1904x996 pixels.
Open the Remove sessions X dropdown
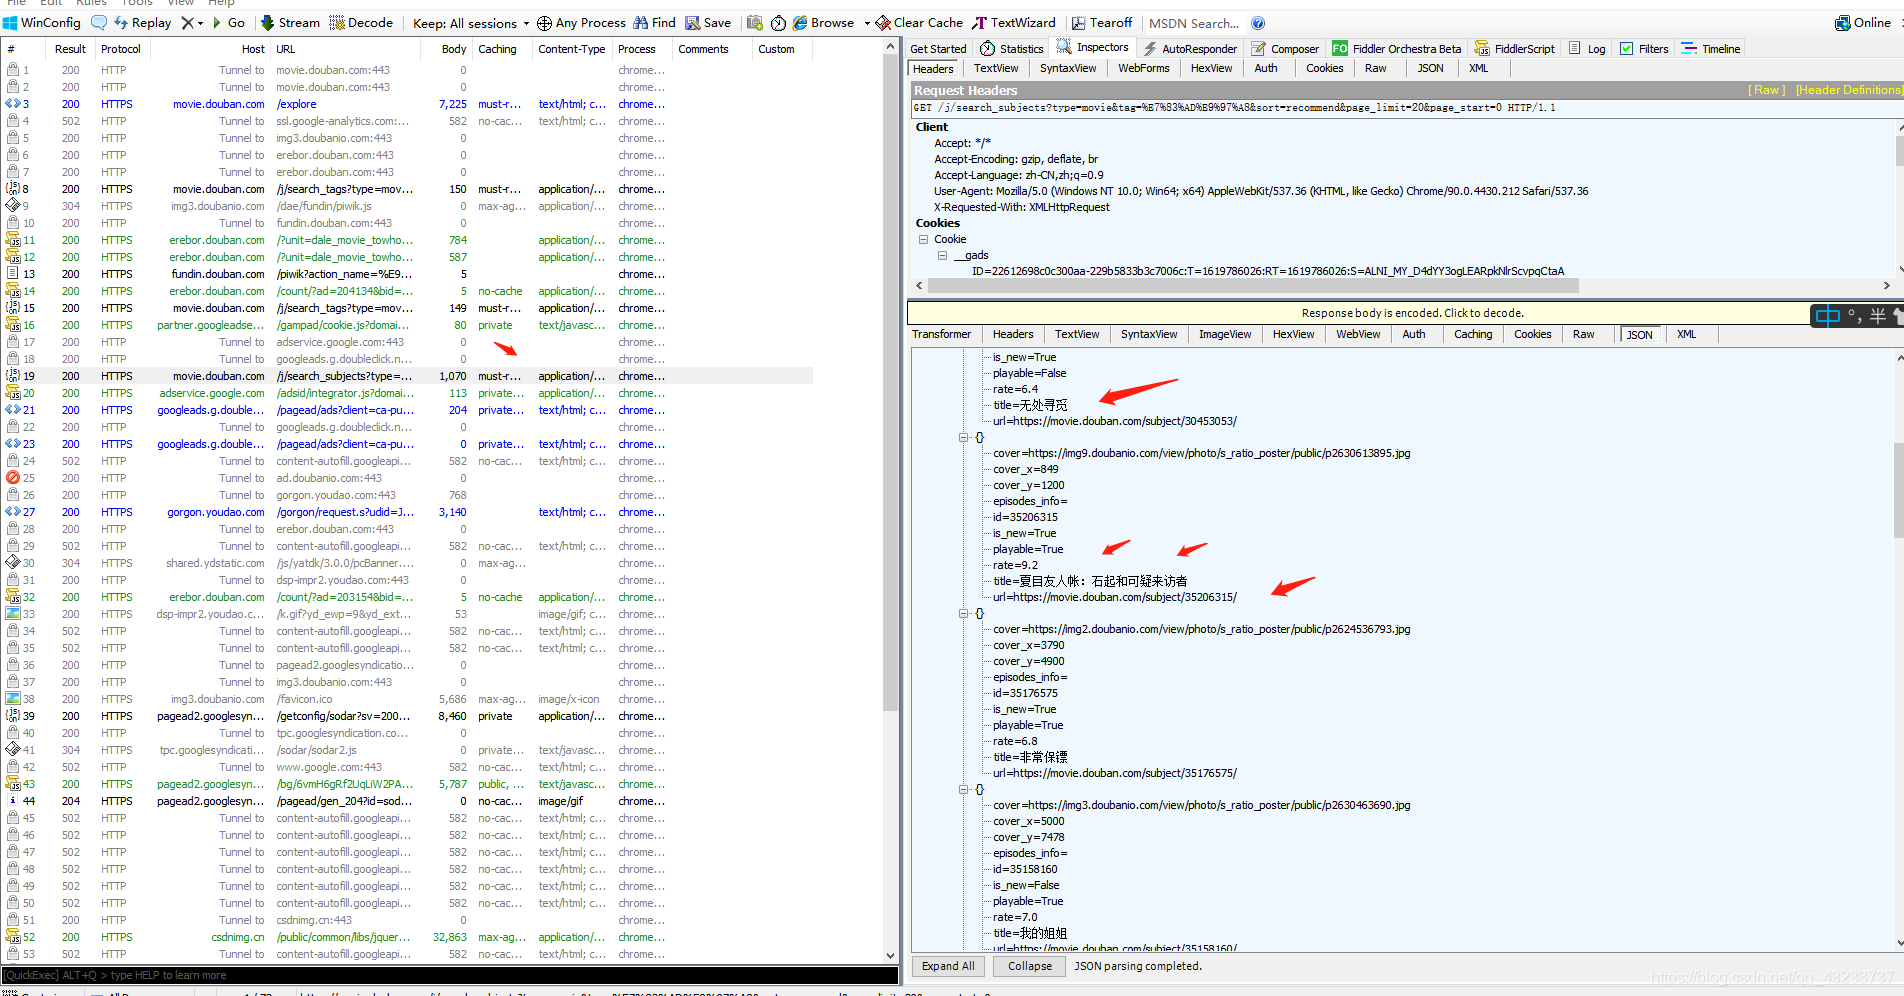tap(191, 23)
